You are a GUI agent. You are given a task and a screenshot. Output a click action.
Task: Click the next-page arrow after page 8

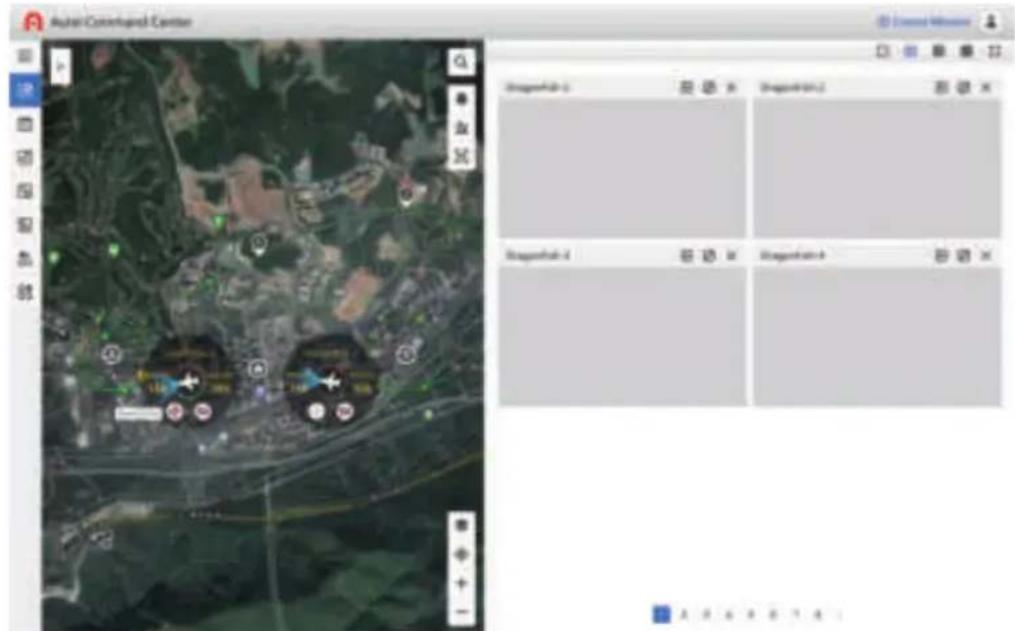(840, 614)
